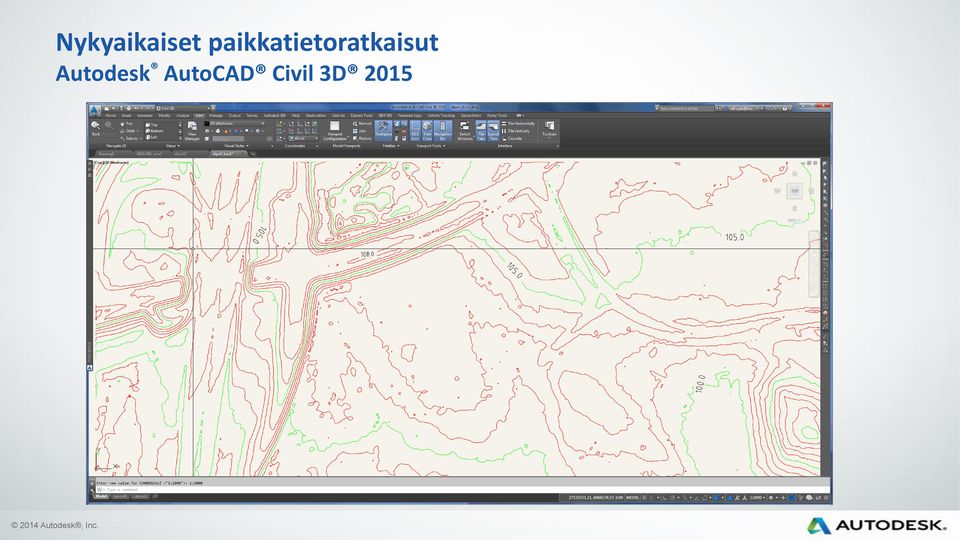The image size is (960, 540).
Task: Open the Insert ribbon tab
Action: (126, 116)
